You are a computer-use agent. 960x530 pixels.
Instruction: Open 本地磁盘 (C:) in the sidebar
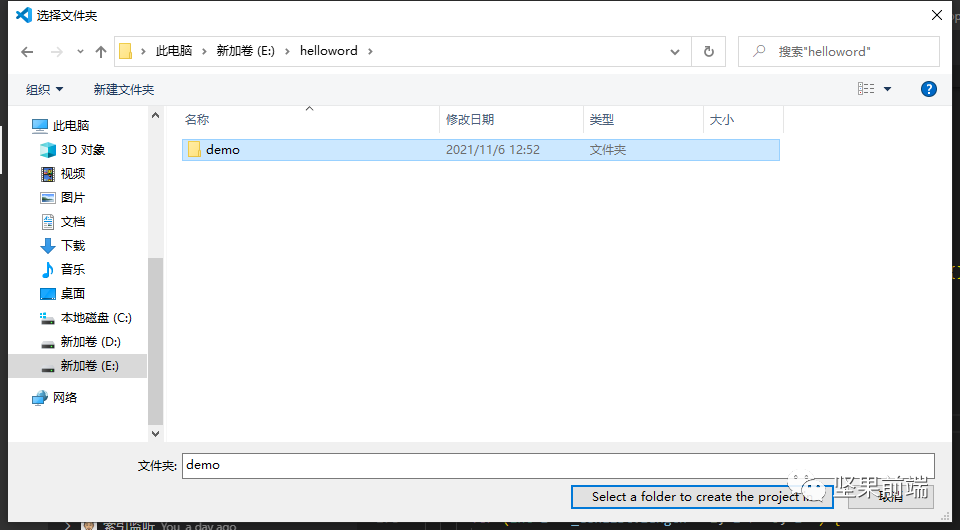pos(96,318)
